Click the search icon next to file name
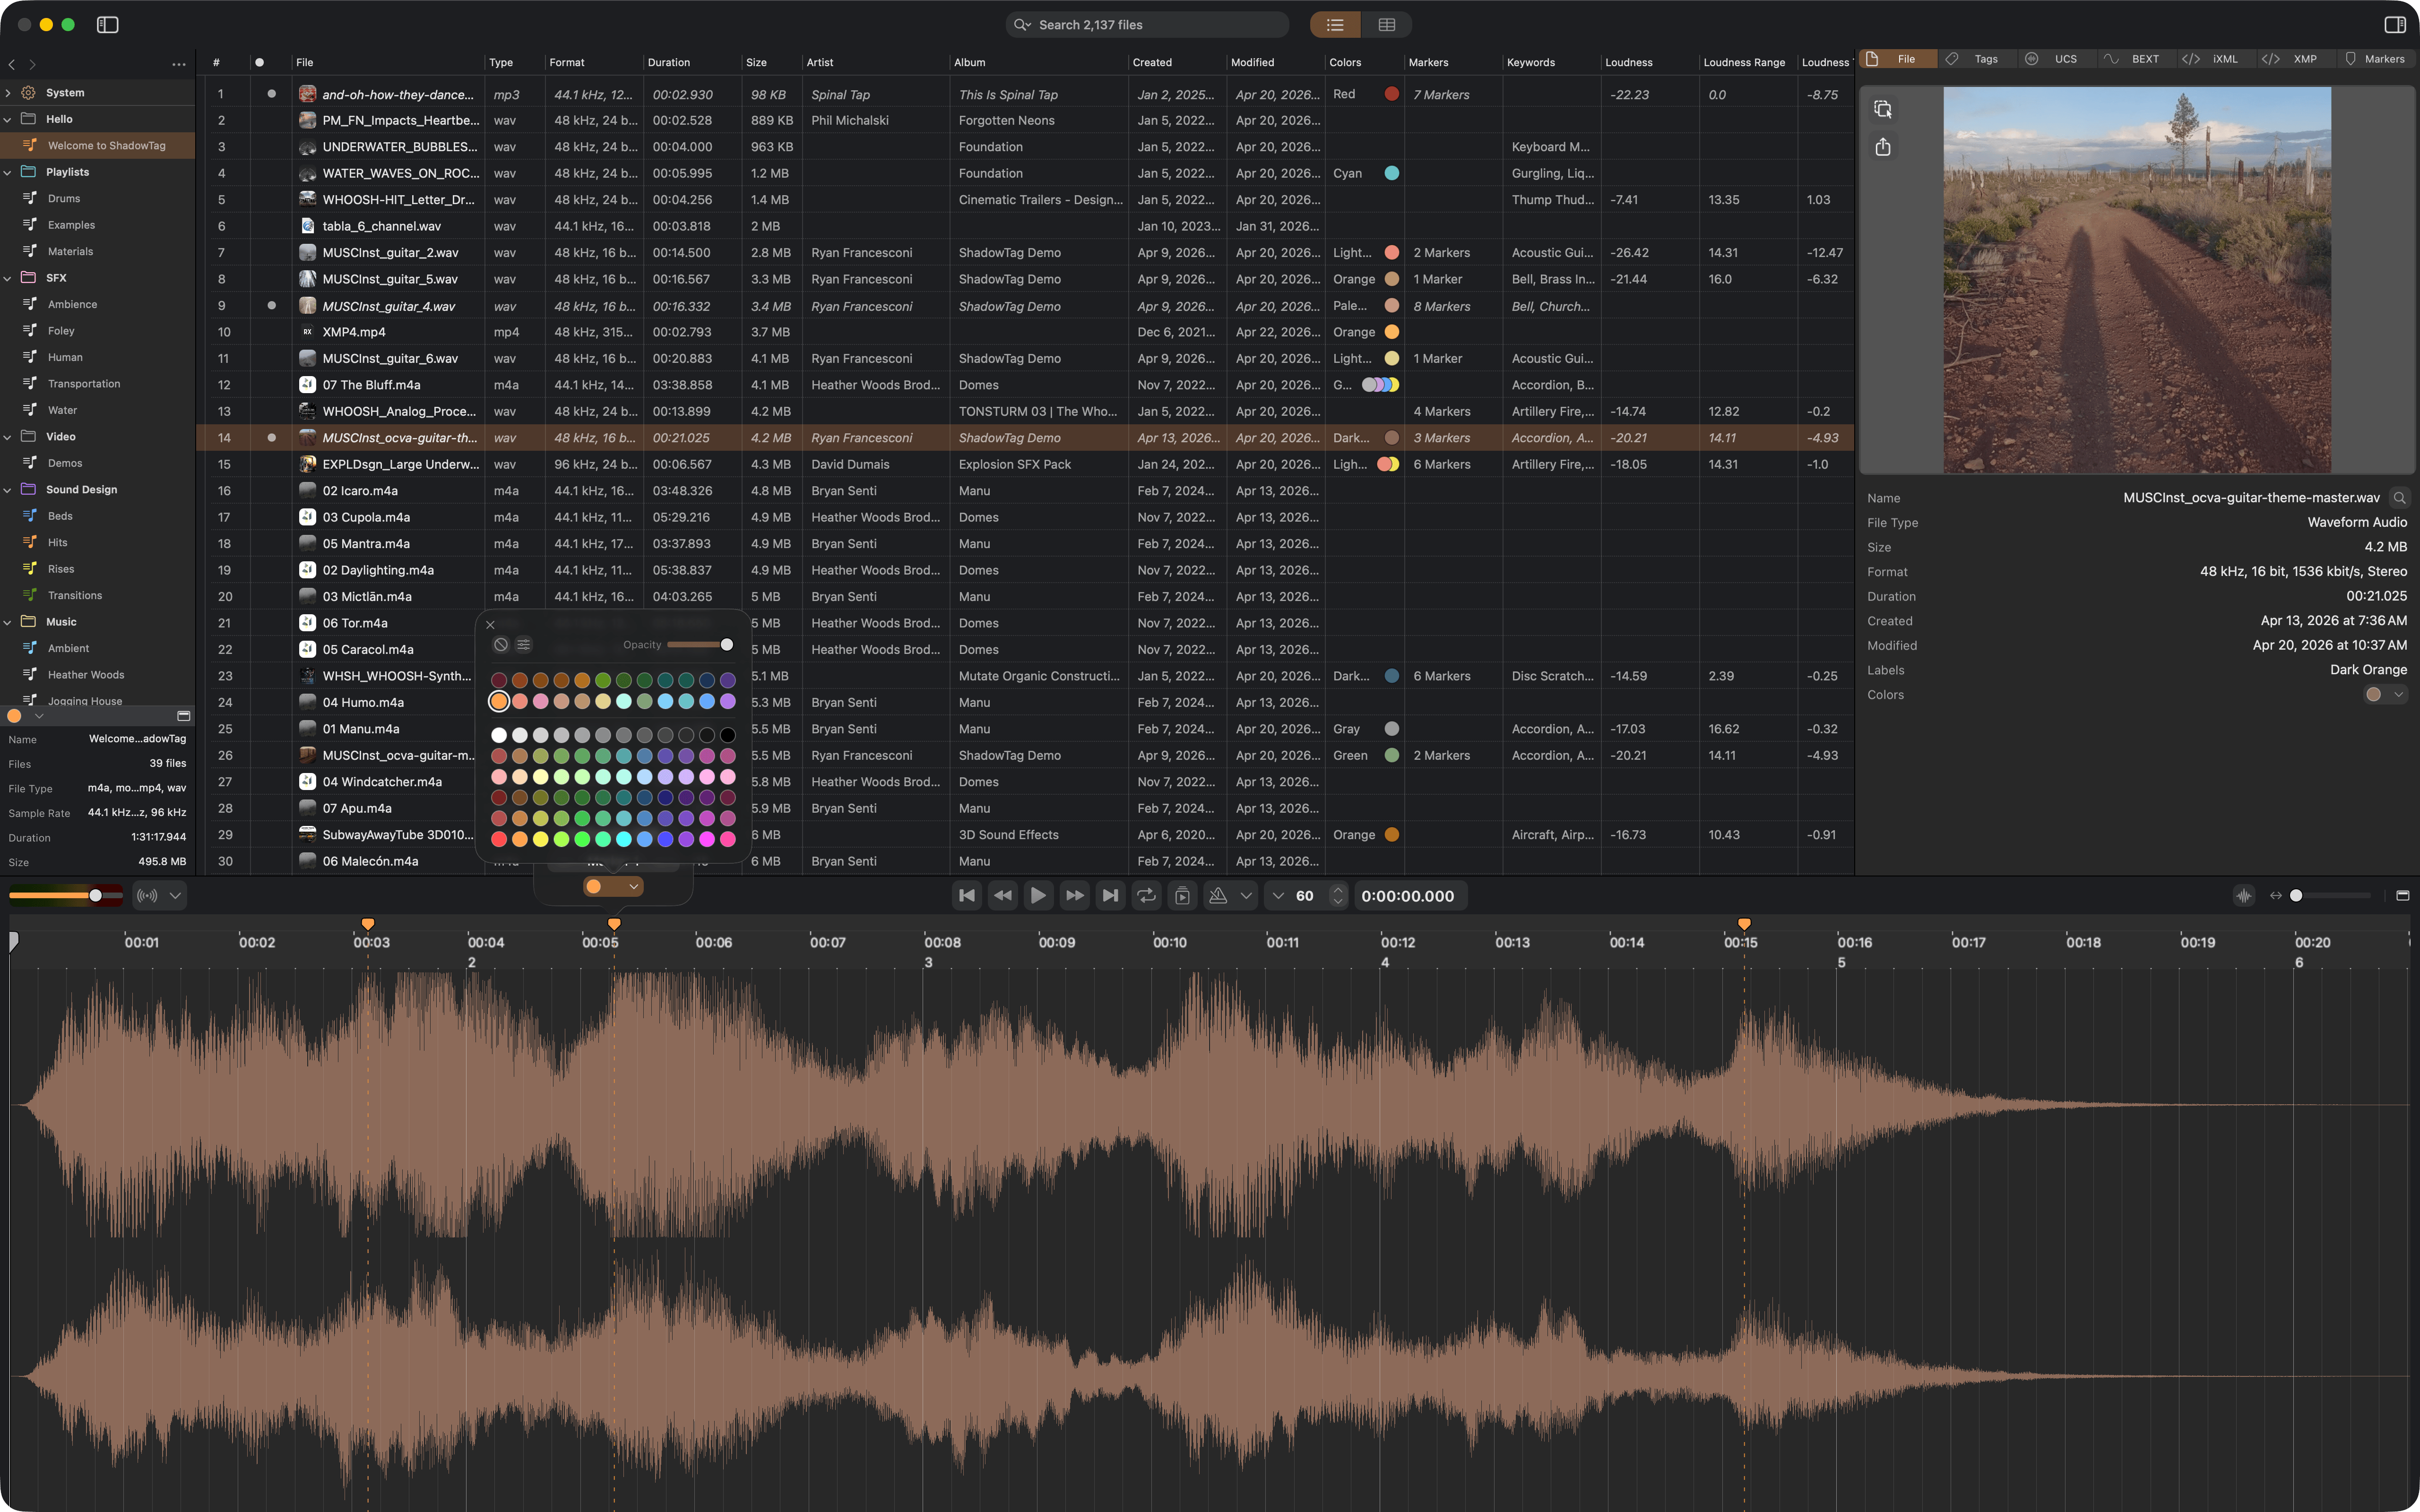The height and width of the screenshot is (1512, 2420). click(x=2399, y=498)
